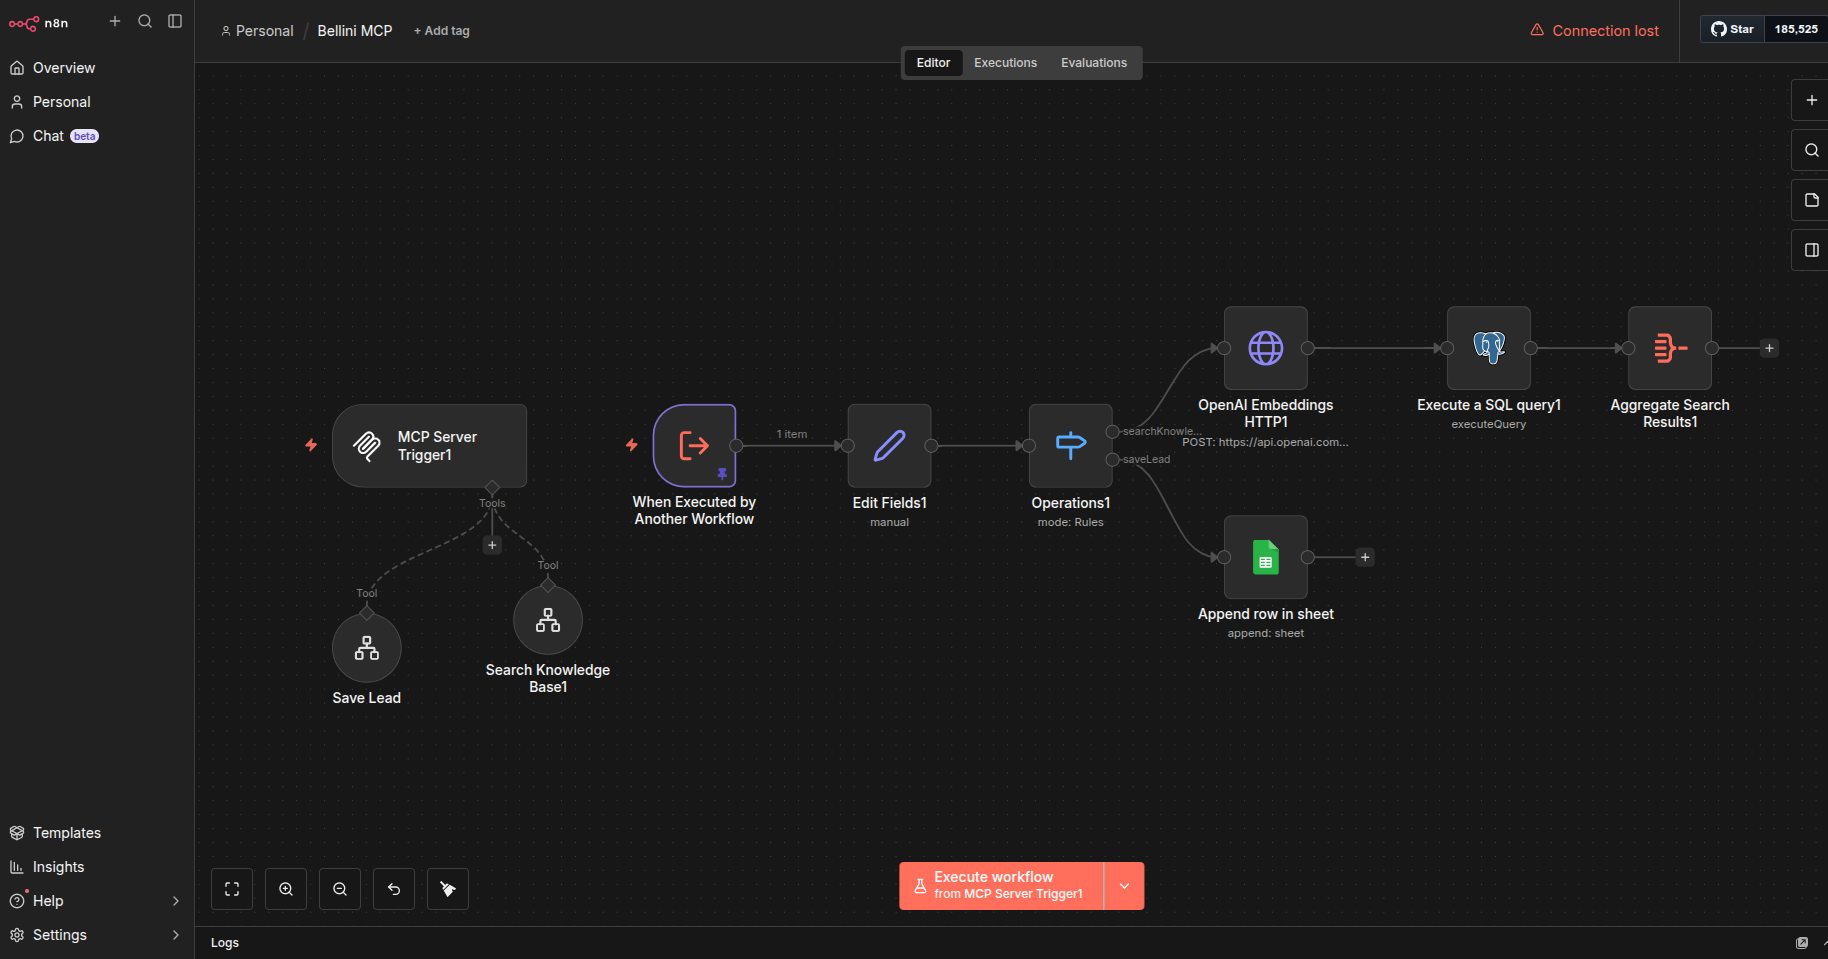
Task: Expand the Settings submenu
Action: point(176,935)
